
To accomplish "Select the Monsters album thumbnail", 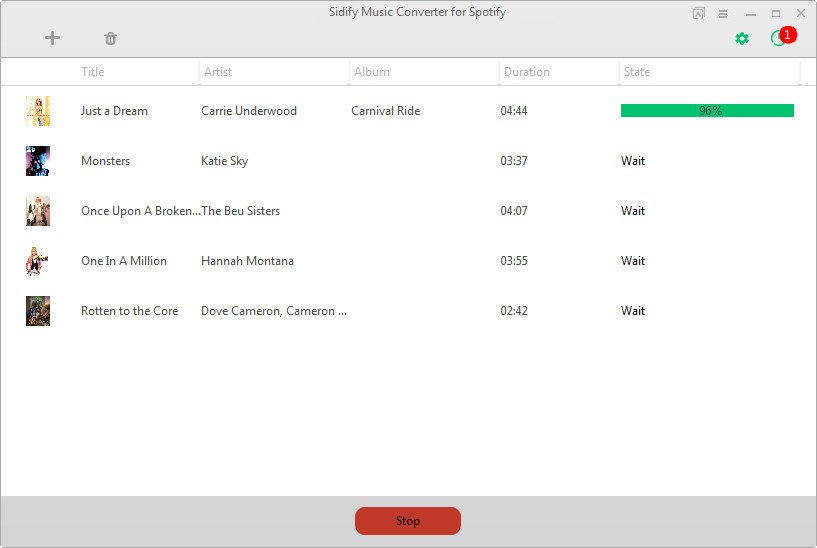I will (38, 161).
